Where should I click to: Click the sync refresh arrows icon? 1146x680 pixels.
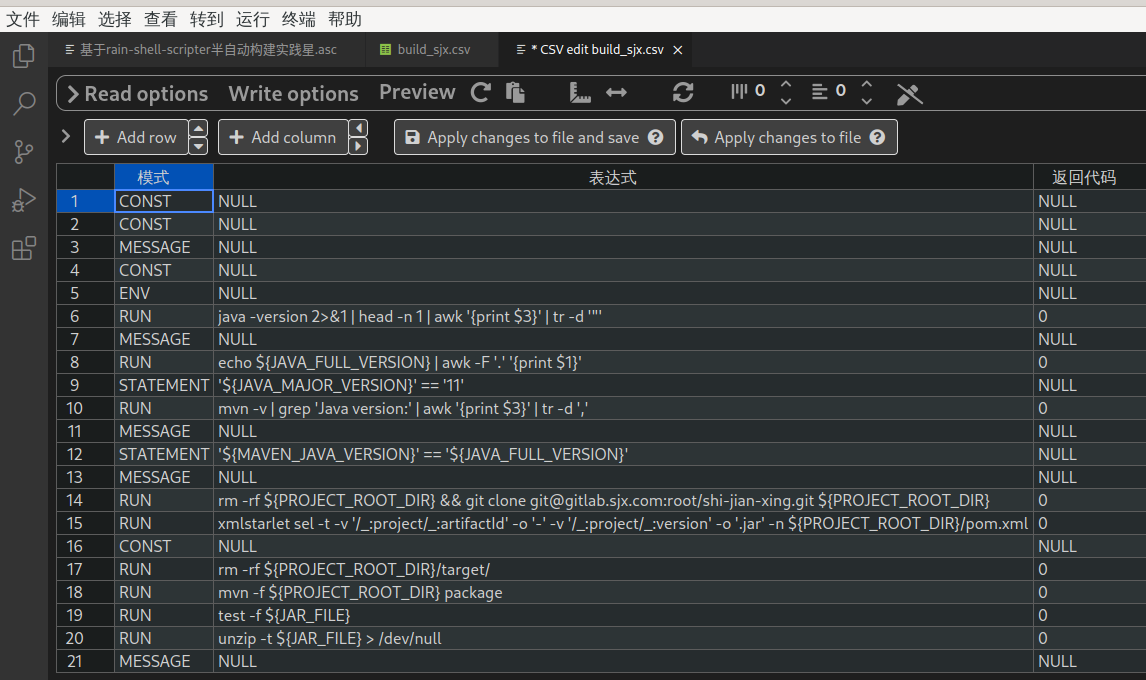click(683, 93)
